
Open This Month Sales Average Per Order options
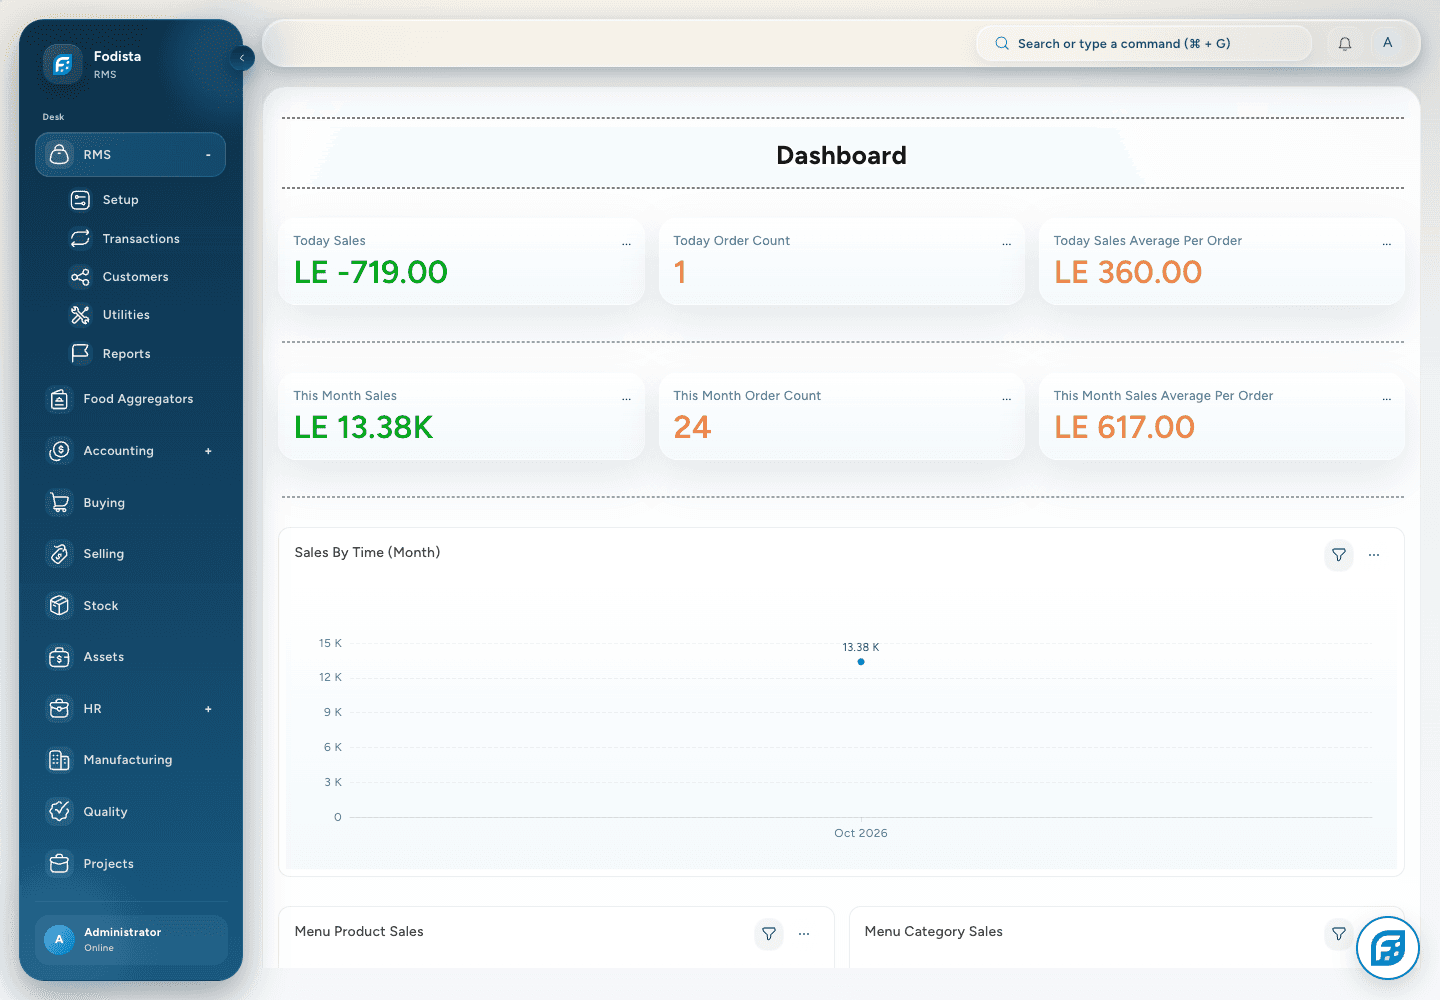[x=1386, y=398]
